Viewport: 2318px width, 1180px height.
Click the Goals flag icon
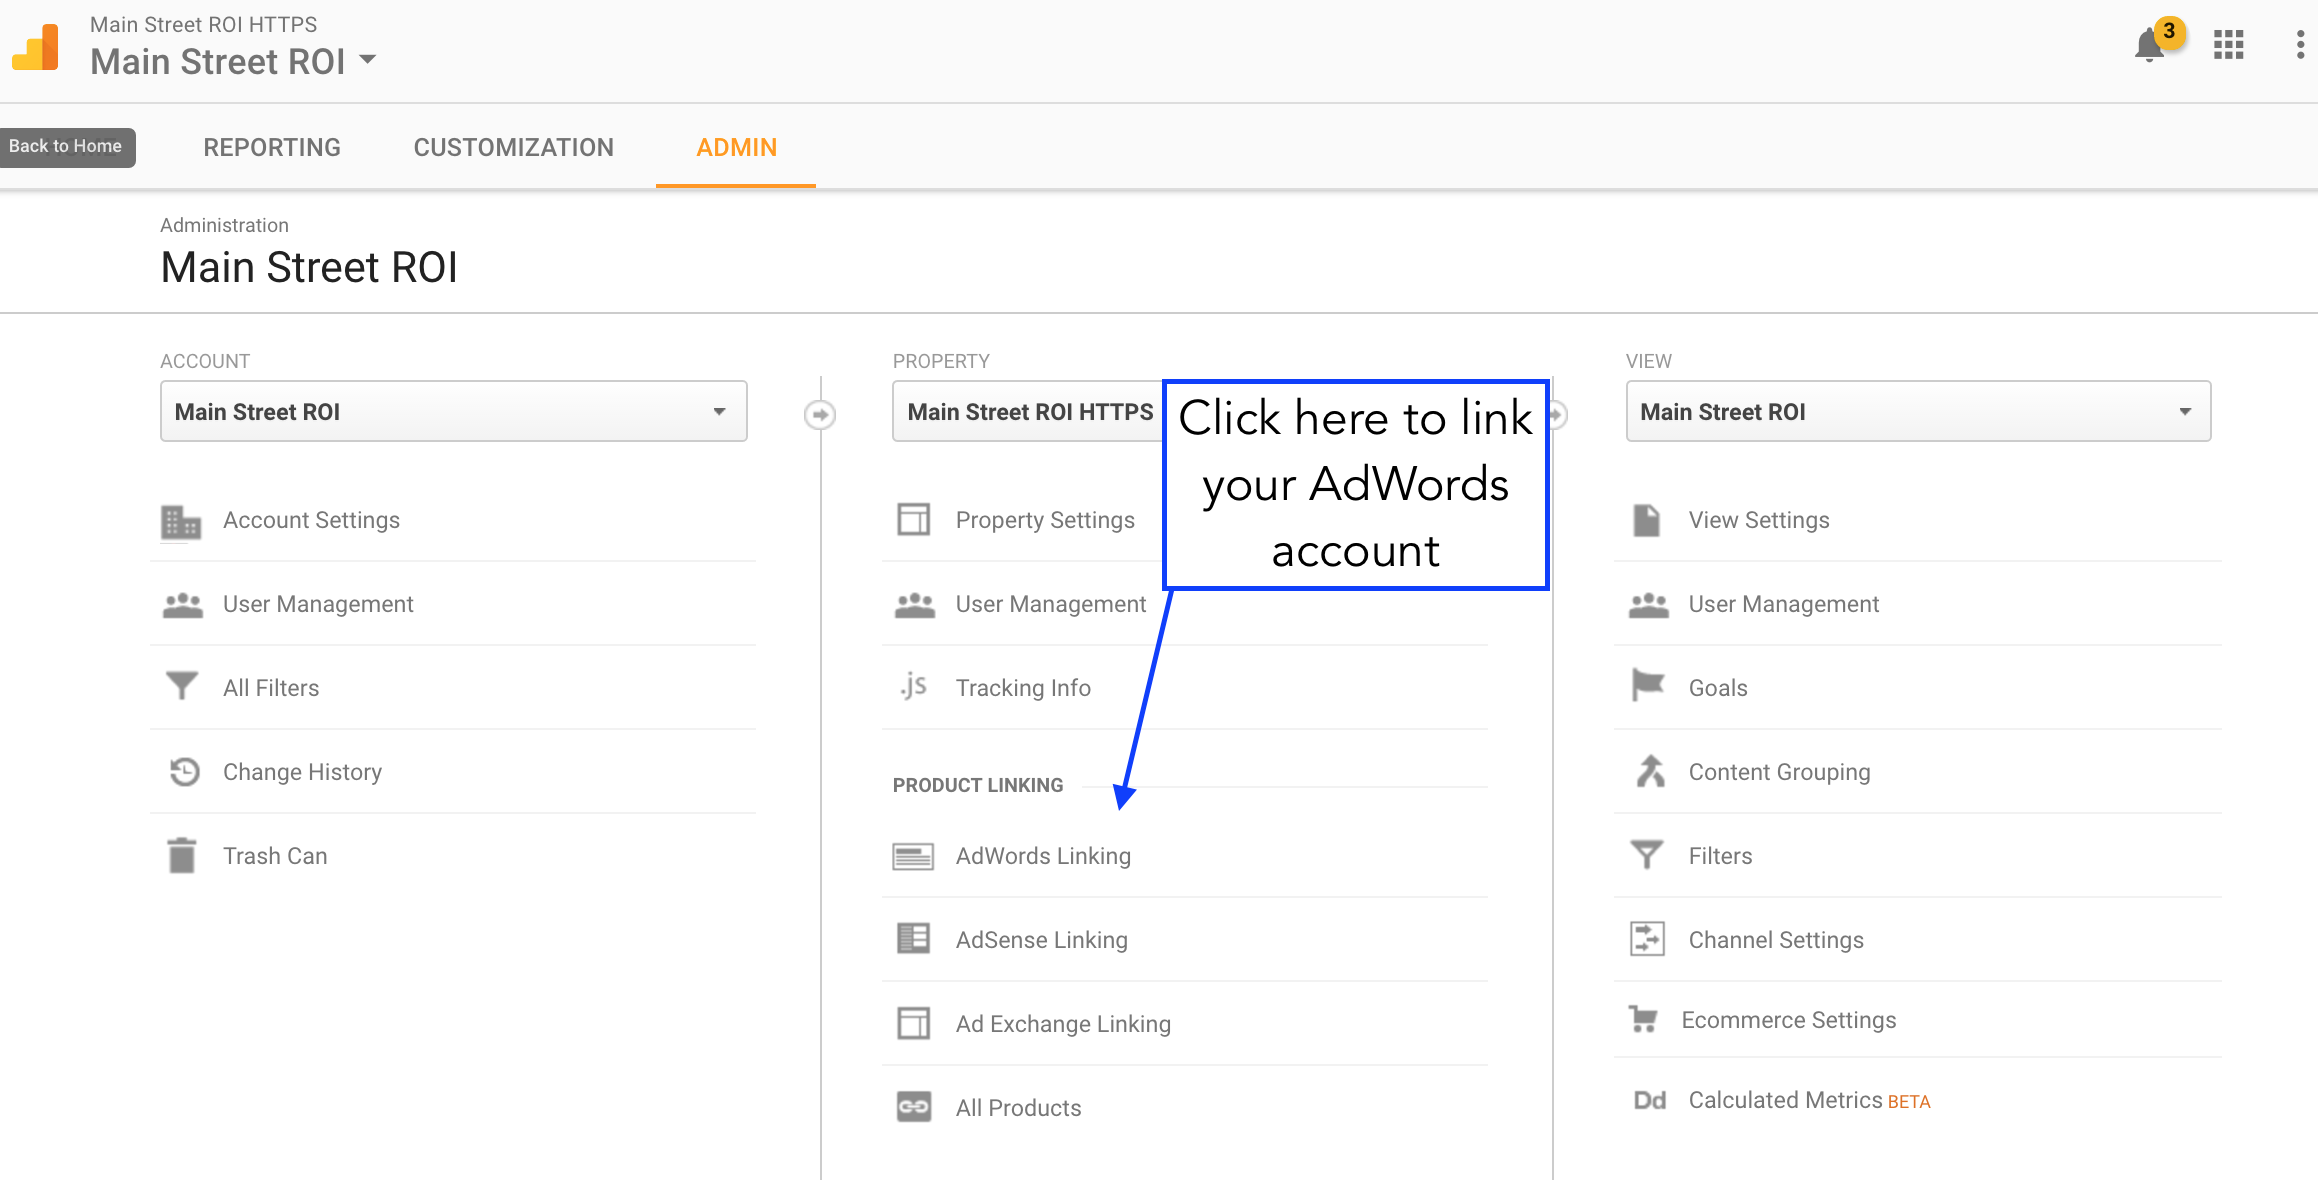(1647, 686)
